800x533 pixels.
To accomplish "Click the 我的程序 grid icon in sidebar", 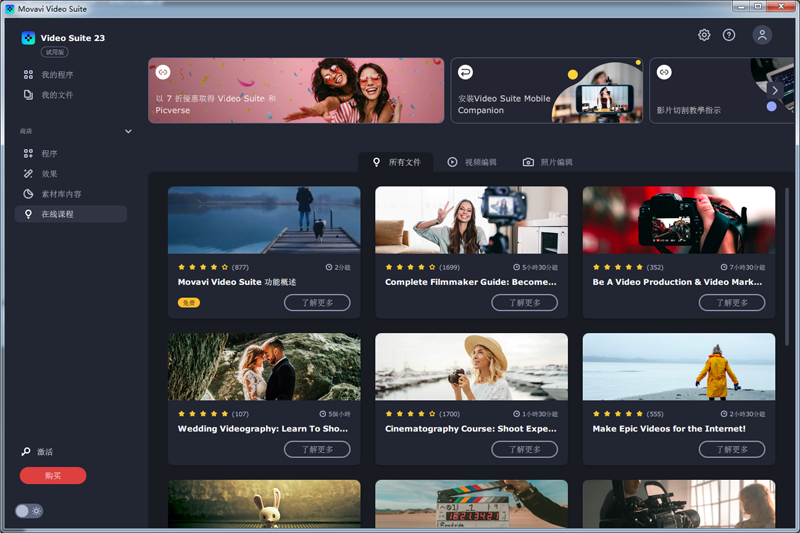I will [x=28, y=75].
